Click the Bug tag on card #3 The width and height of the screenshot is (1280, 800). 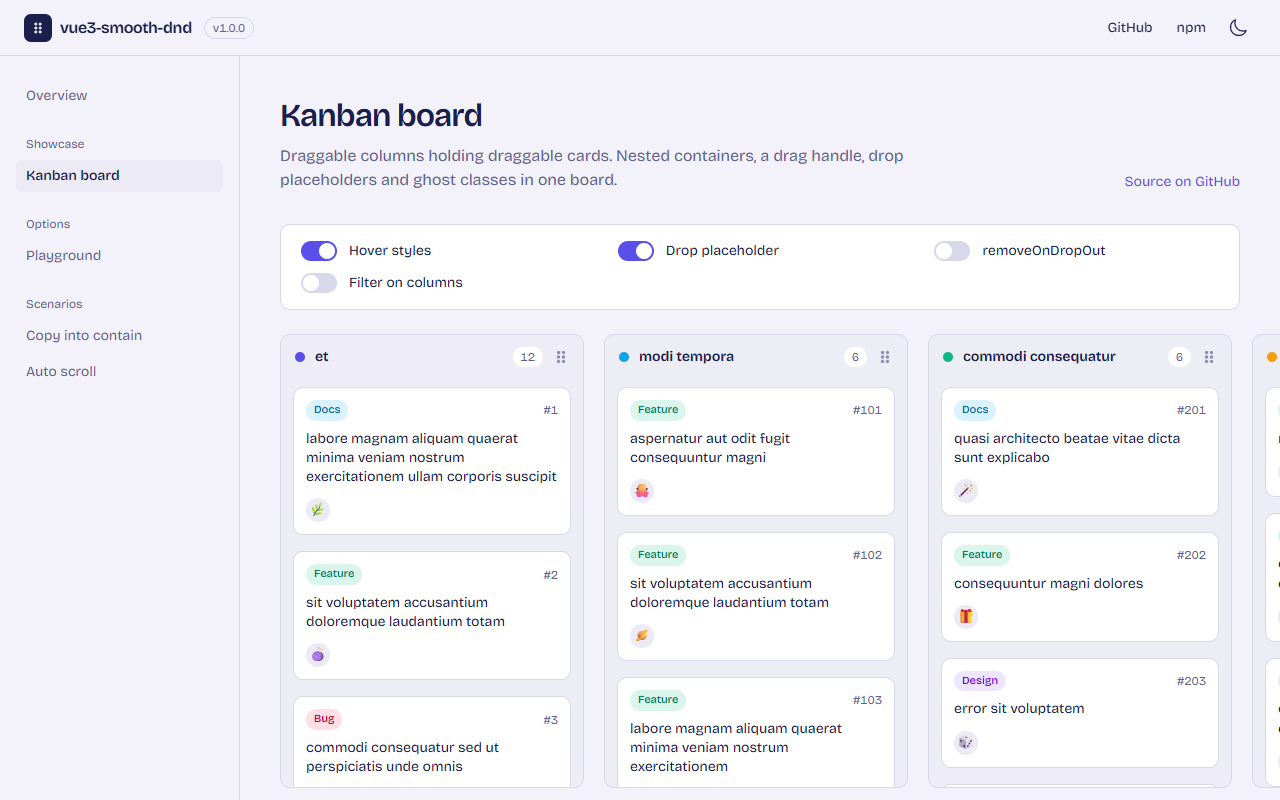(x=324, y=719)
